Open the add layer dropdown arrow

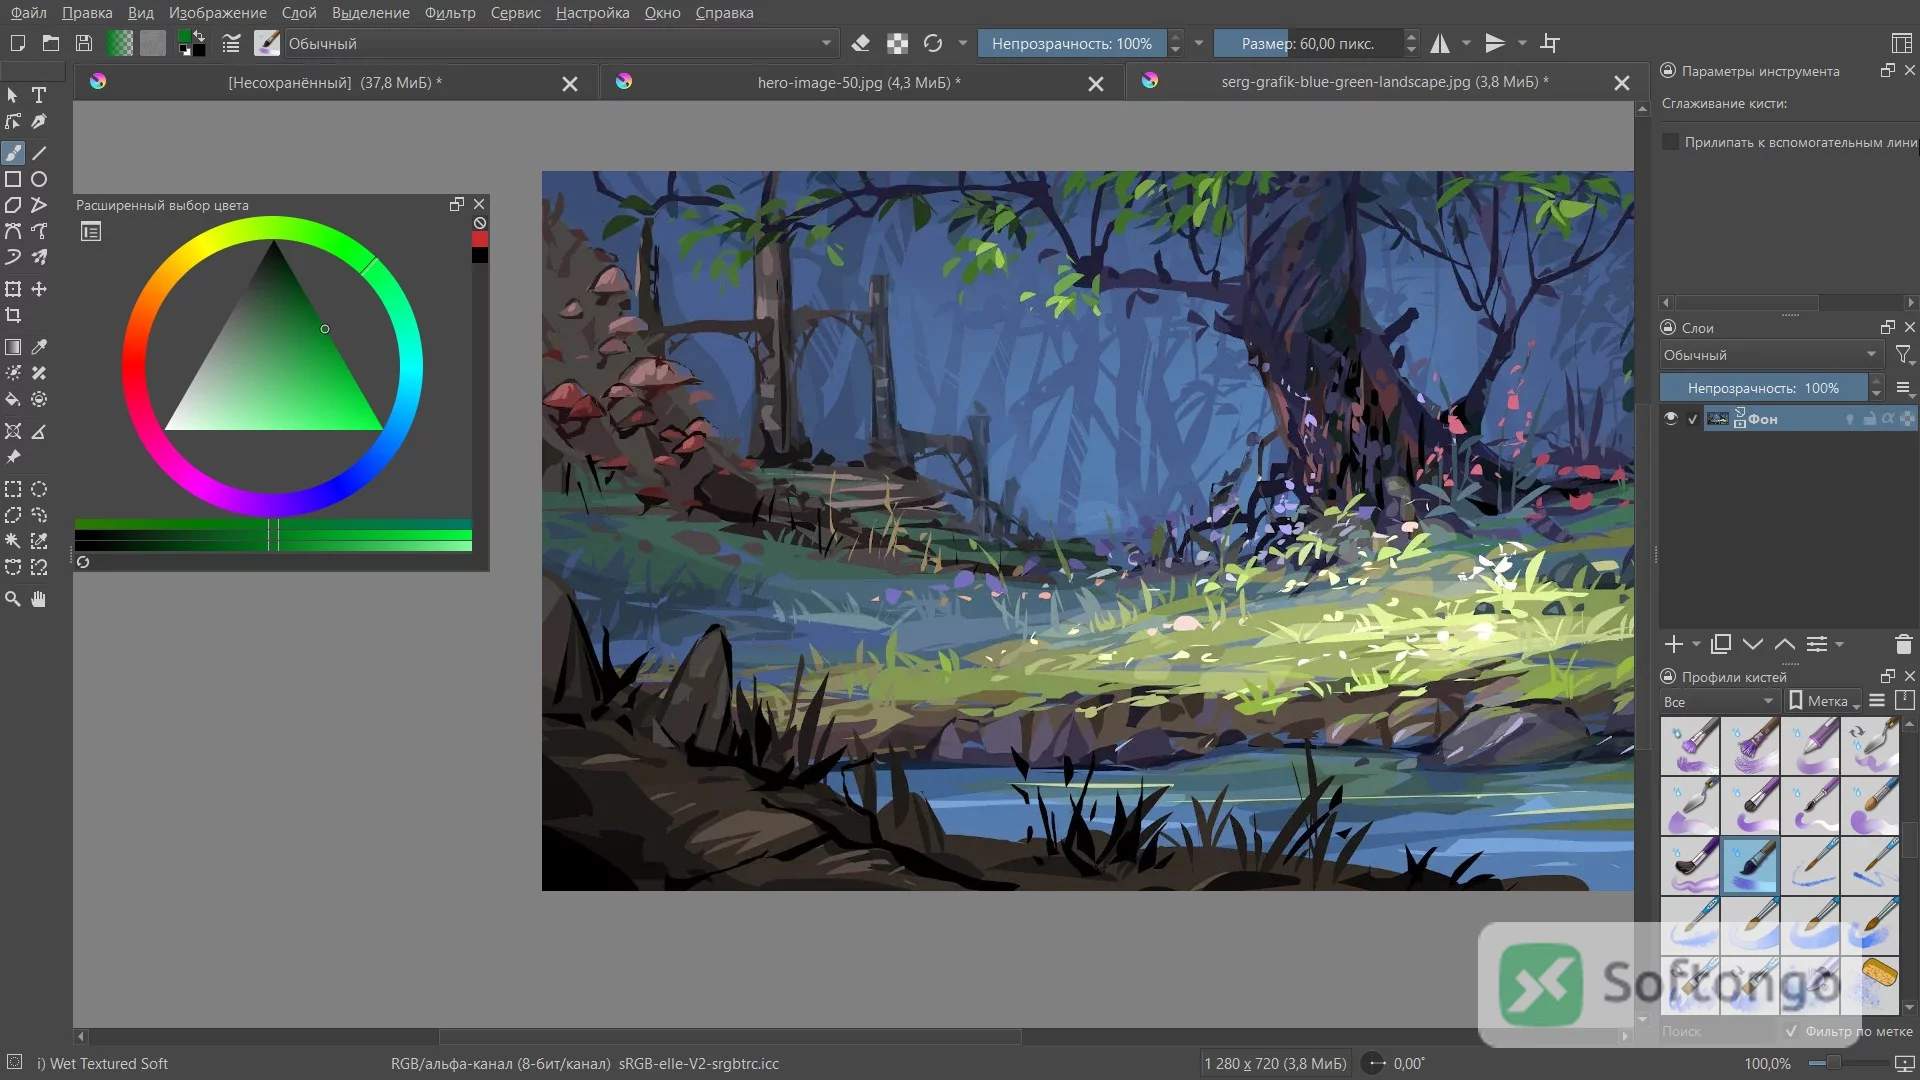point(1696,645)
